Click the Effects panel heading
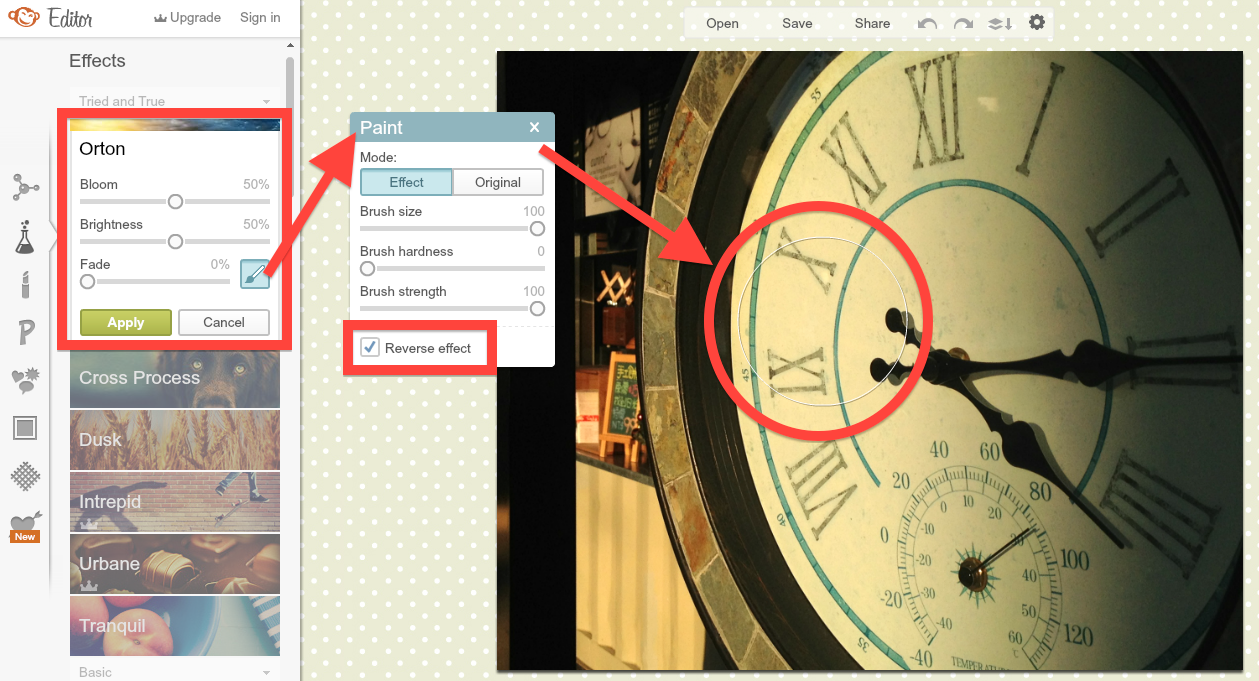 (97, 61)
